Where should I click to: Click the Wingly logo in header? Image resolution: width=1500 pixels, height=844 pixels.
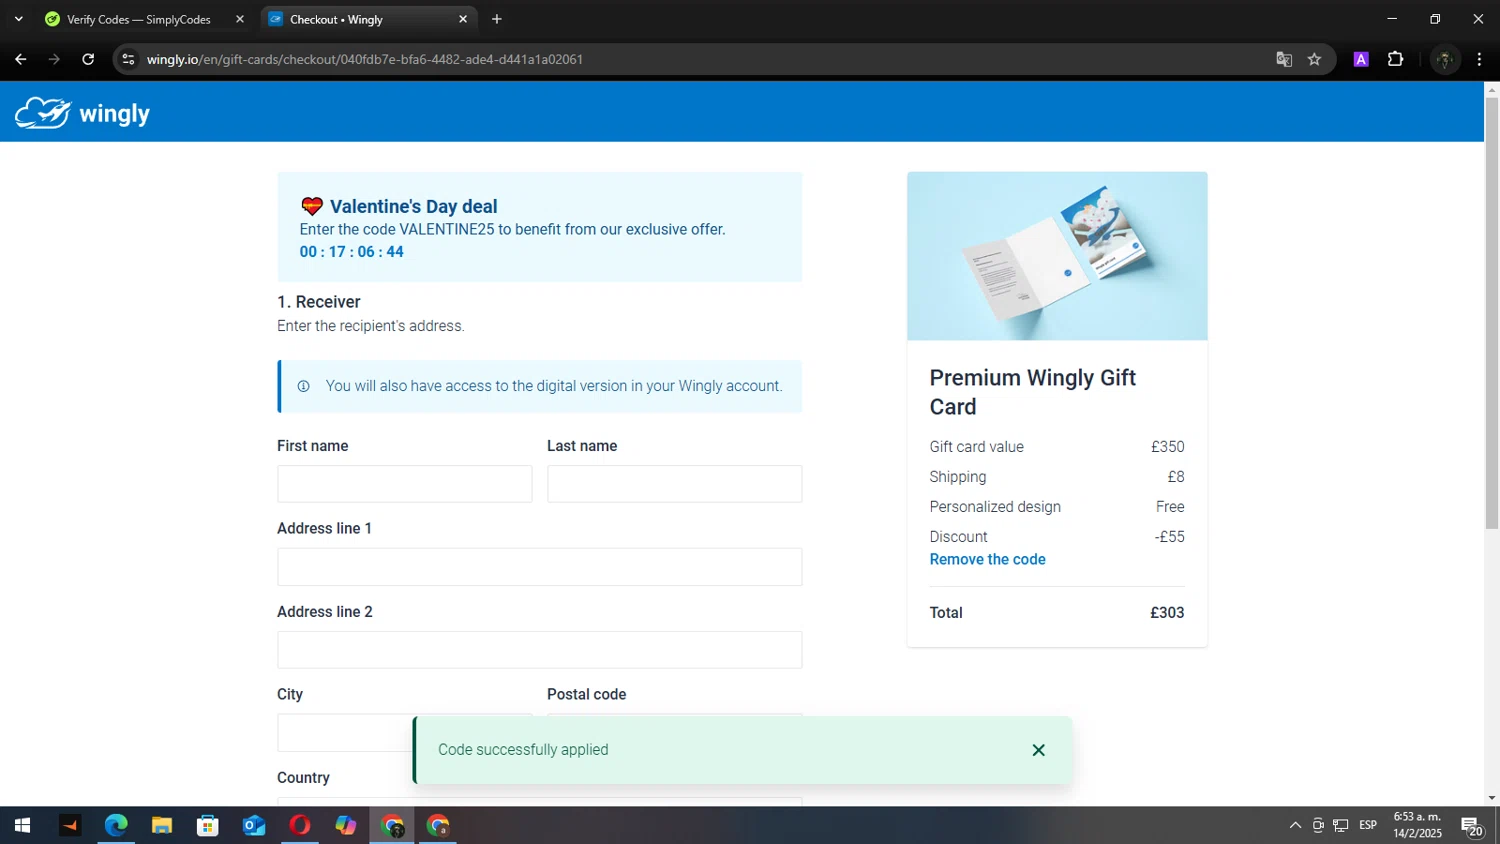[x=82, y=113]
